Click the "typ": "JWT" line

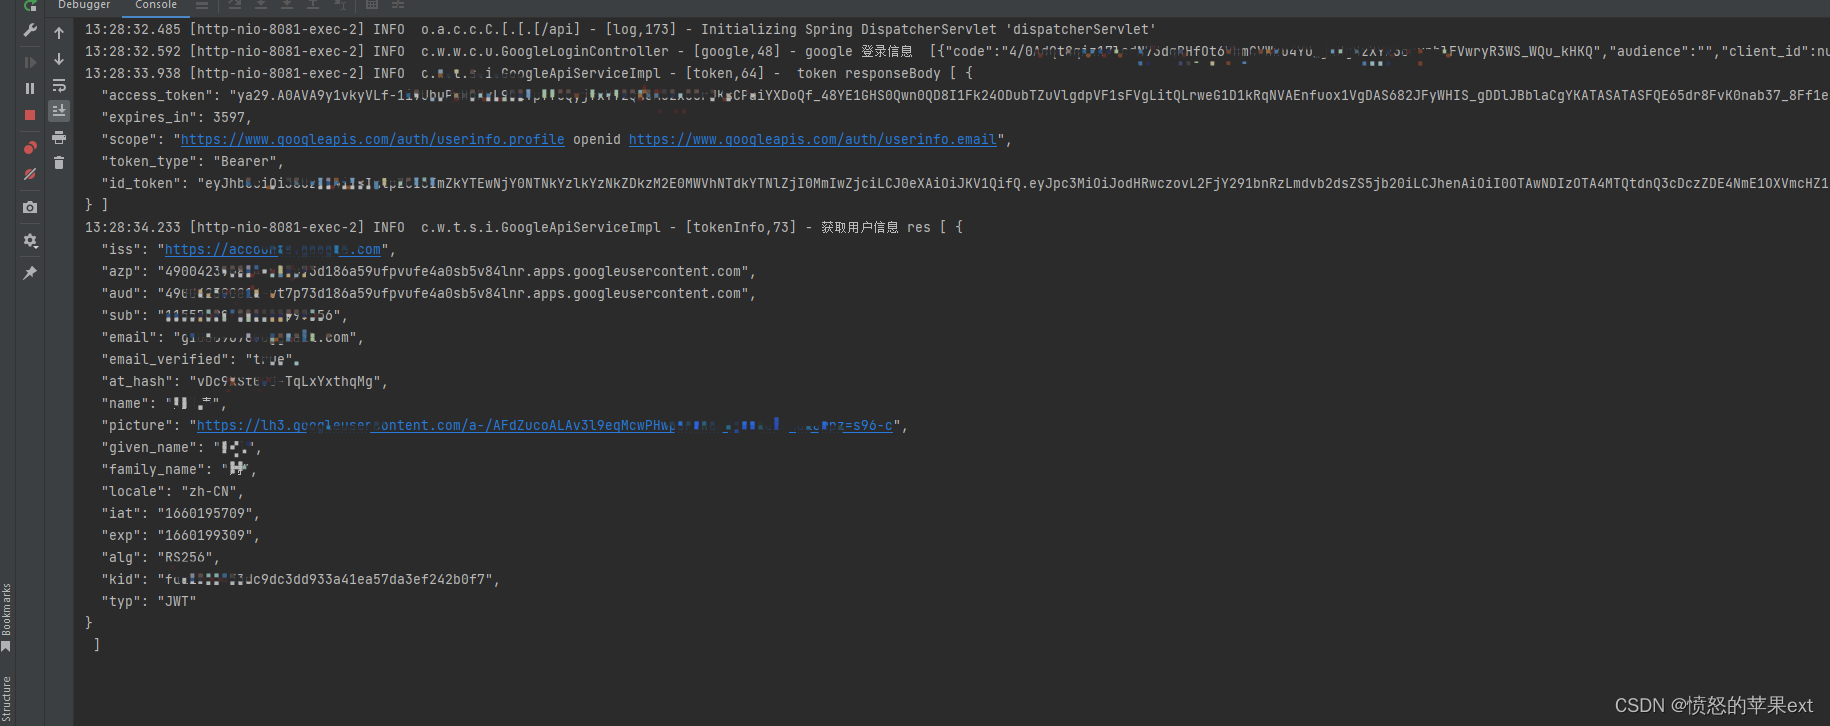click(x=148, y=601)
